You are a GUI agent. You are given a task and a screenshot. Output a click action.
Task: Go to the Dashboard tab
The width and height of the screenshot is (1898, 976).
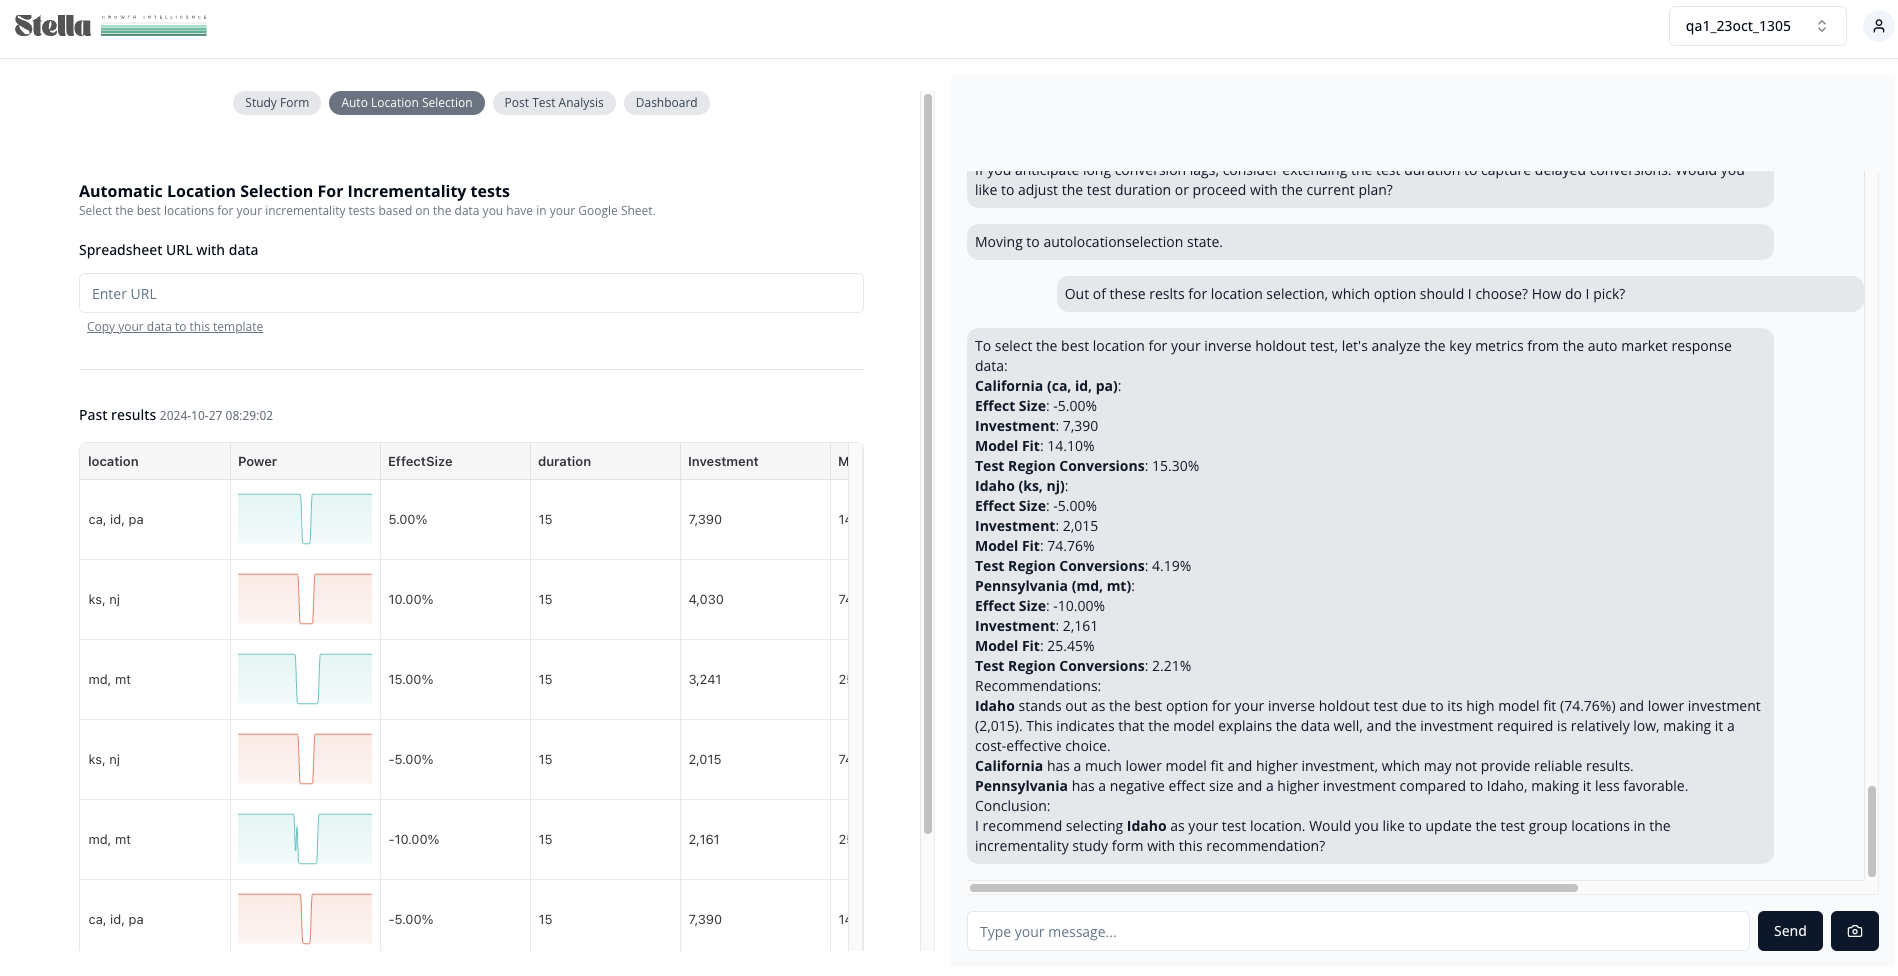tap(666, 103)
